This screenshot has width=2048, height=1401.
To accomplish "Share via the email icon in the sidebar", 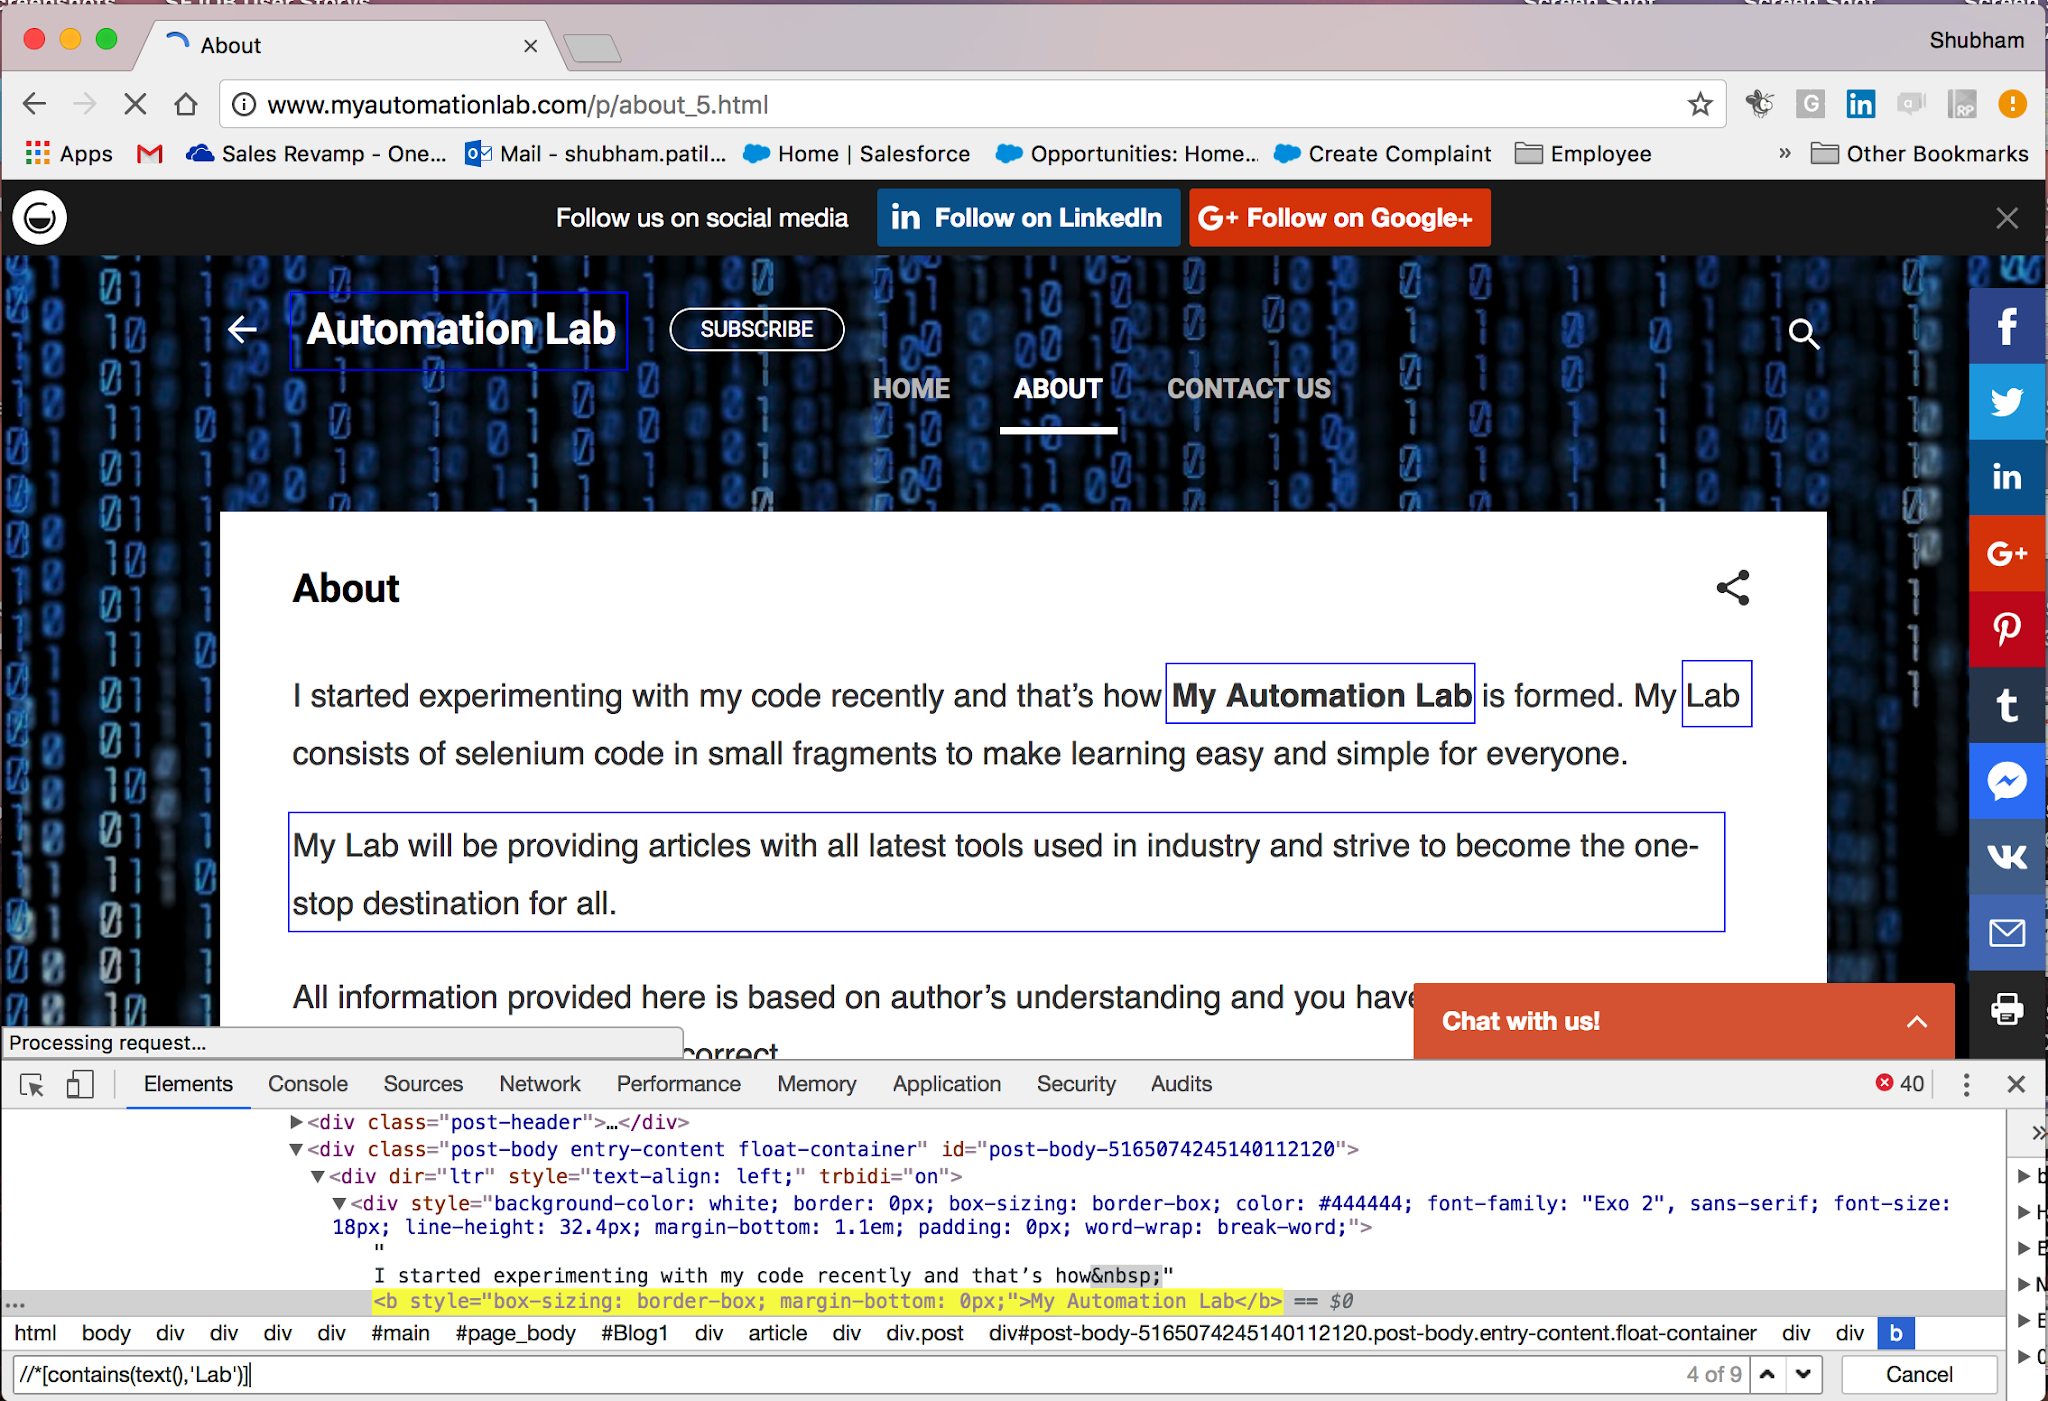I will (2007, 933).
